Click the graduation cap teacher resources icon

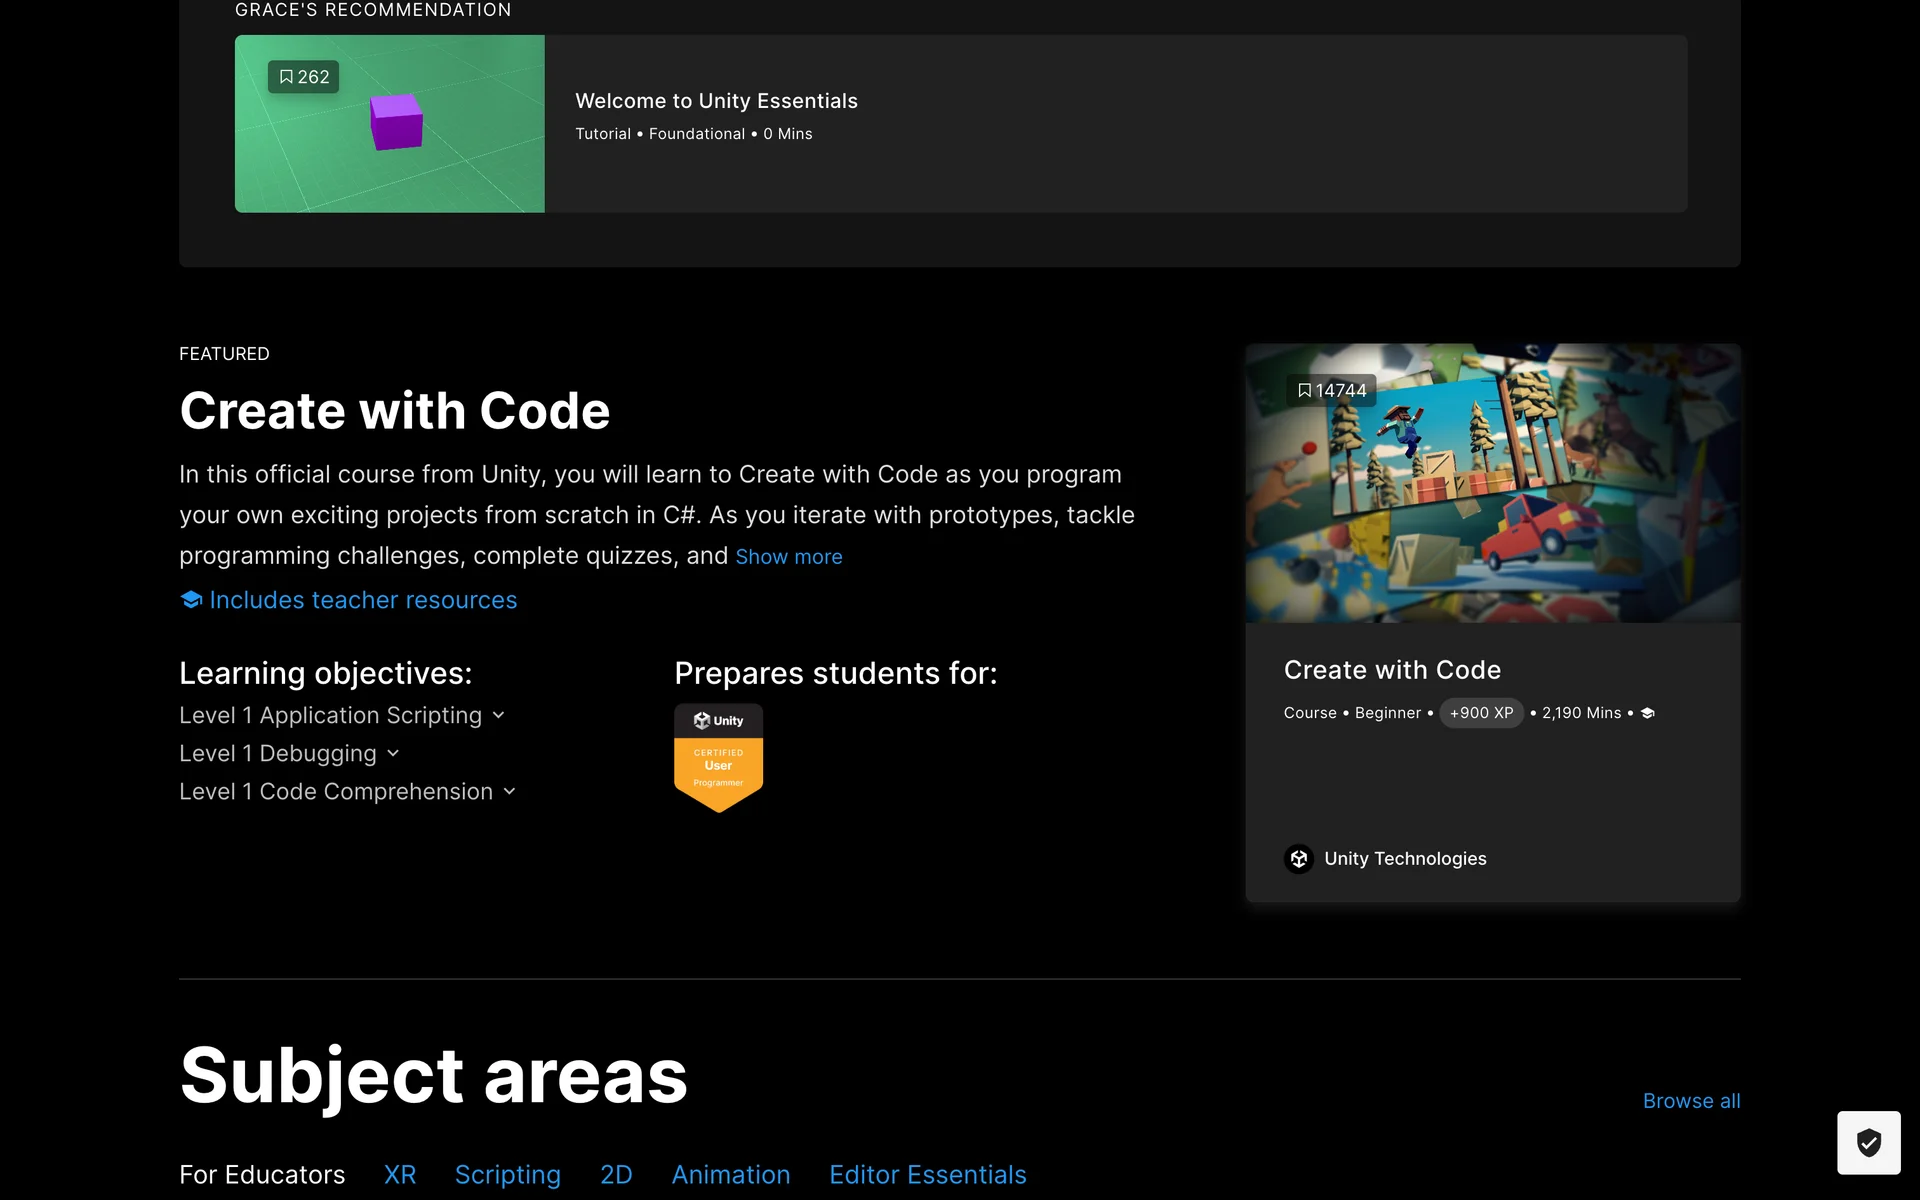[x=191, y=600]
